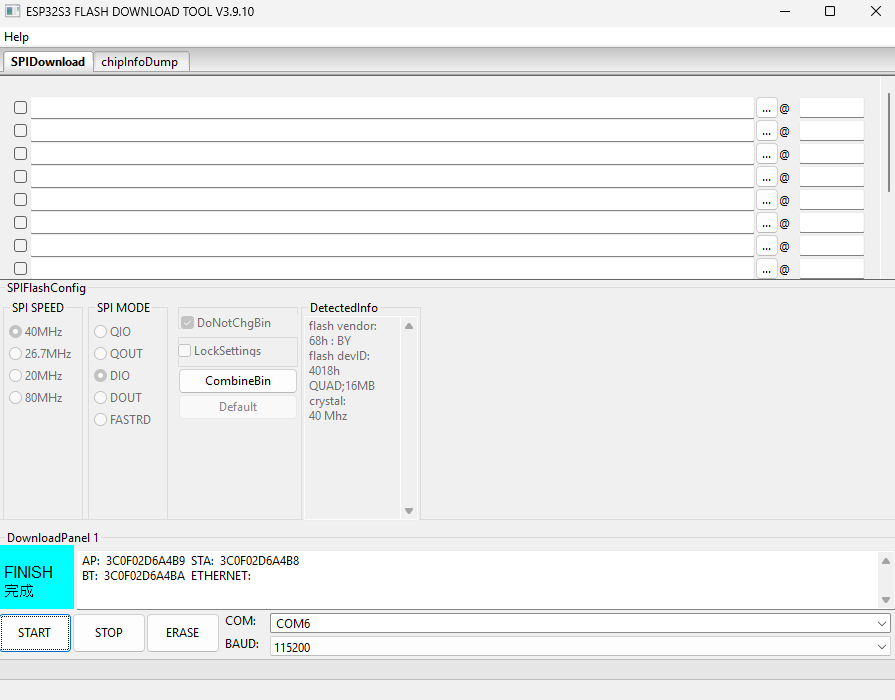Click the first row flash address field

click(x=832, y=108)
